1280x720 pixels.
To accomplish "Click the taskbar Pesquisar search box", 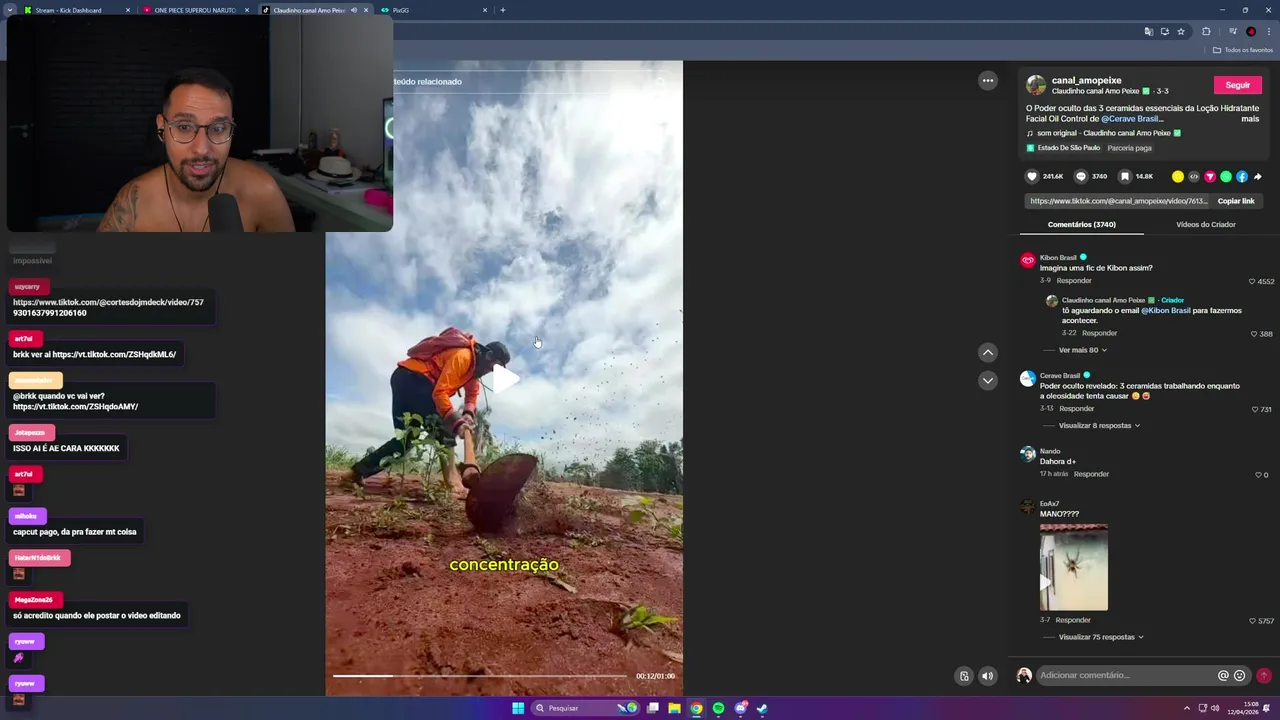I will (x=586, y=708).
